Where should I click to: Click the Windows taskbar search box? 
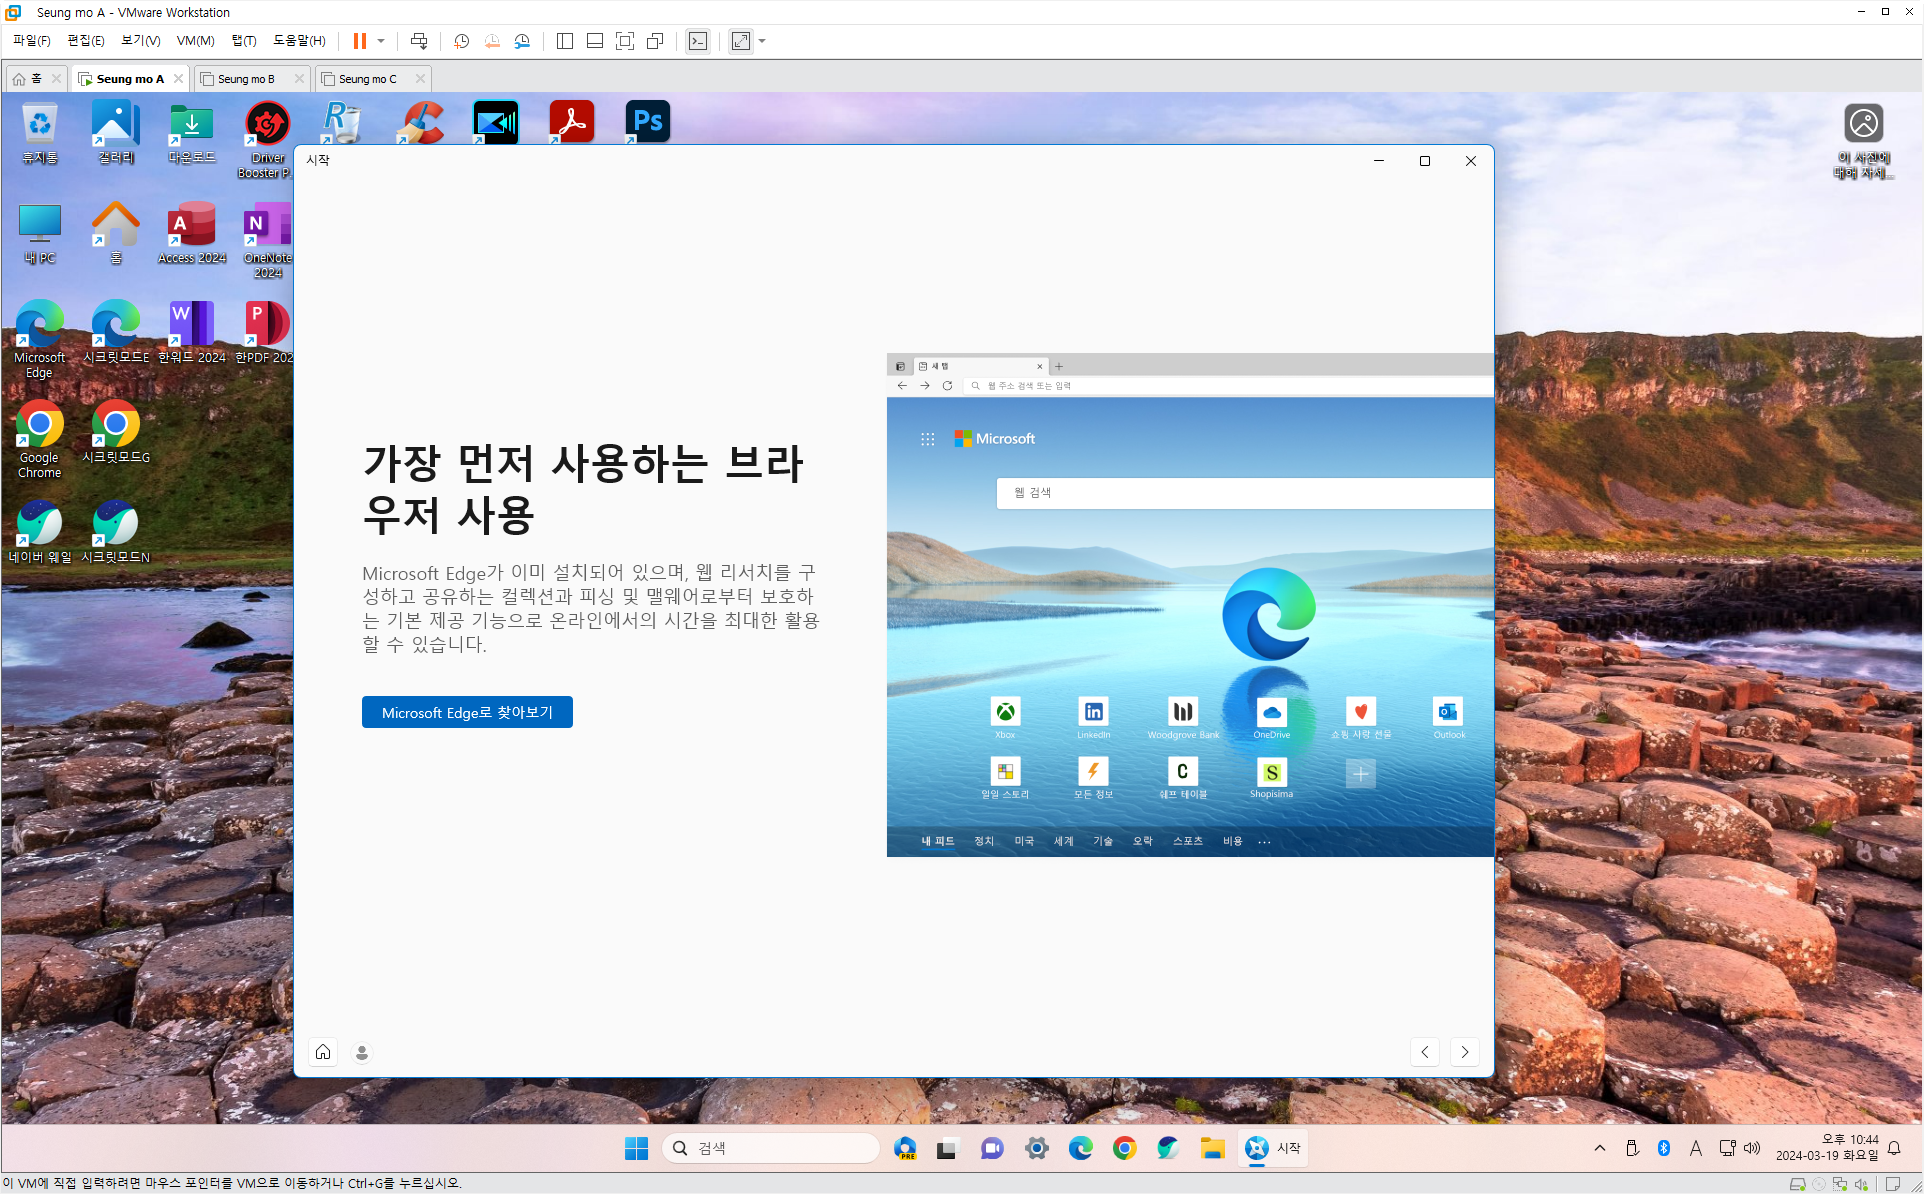click(x=770, y=1148)
